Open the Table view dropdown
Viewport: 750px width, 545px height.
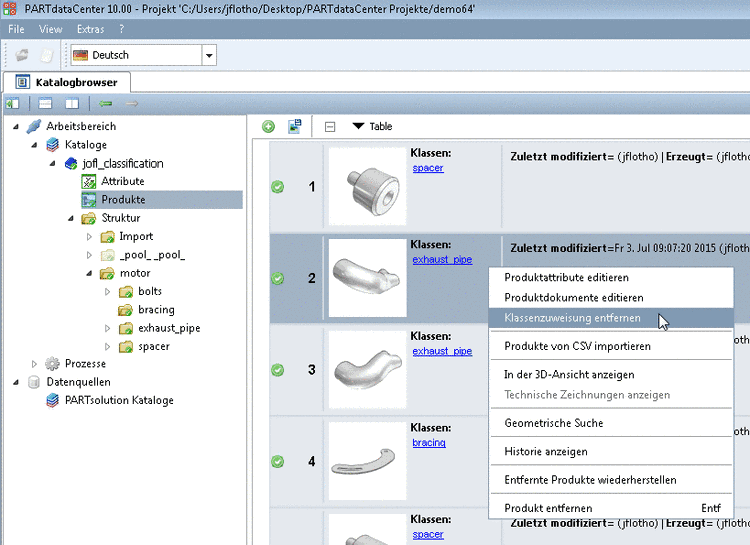click(x=372, y=126)
